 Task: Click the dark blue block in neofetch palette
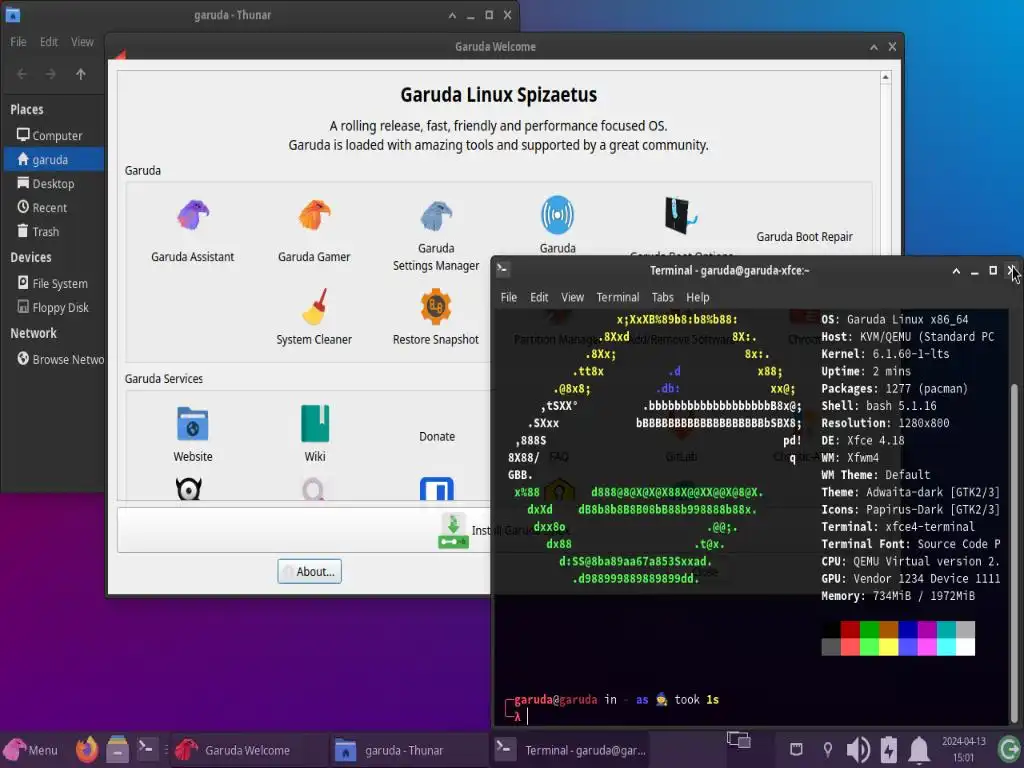coord(907,630)
